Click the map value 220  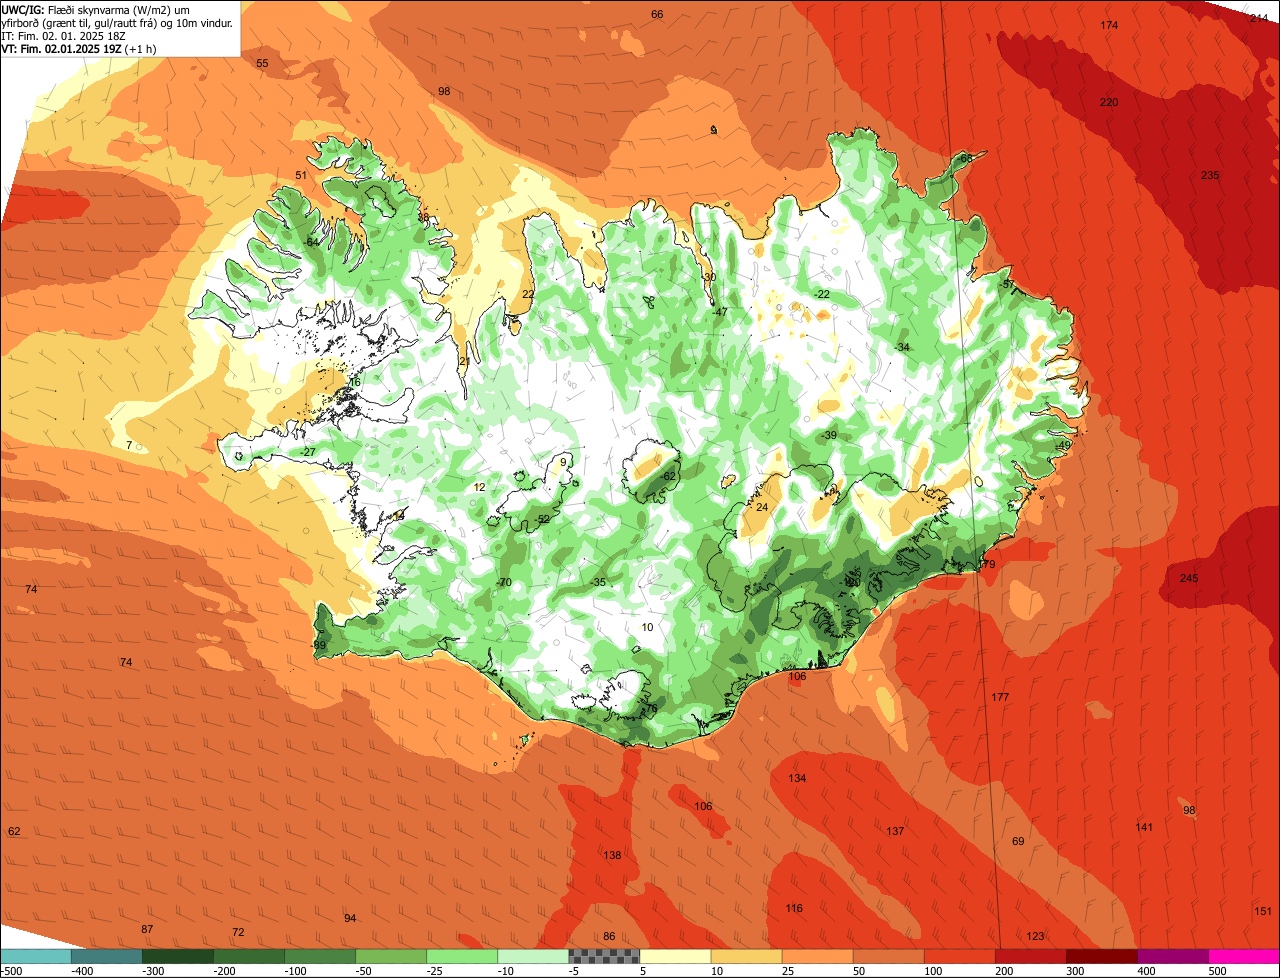click(x=1109, y=102)
